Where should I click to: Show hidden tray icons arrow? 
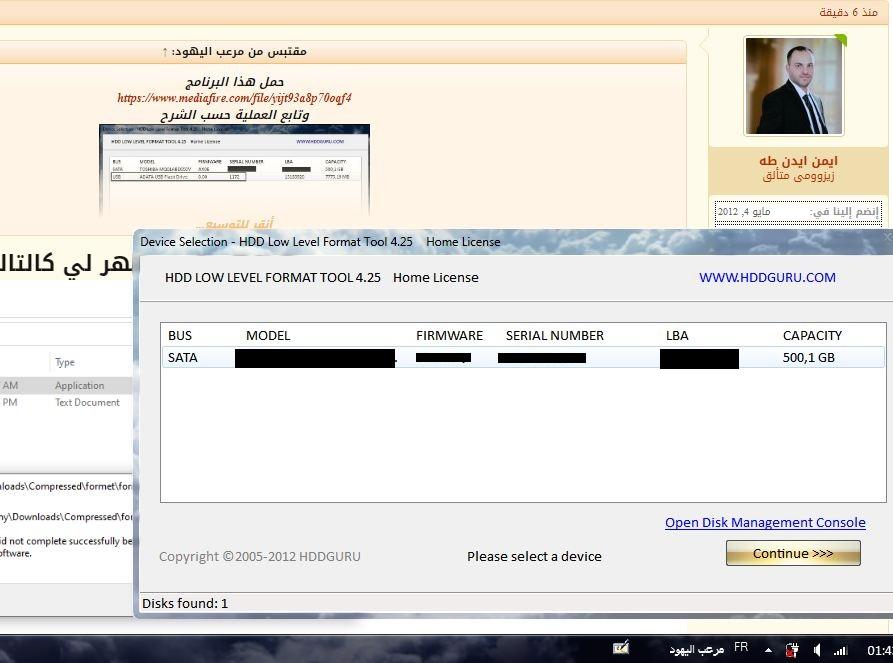tap(768, 649)
